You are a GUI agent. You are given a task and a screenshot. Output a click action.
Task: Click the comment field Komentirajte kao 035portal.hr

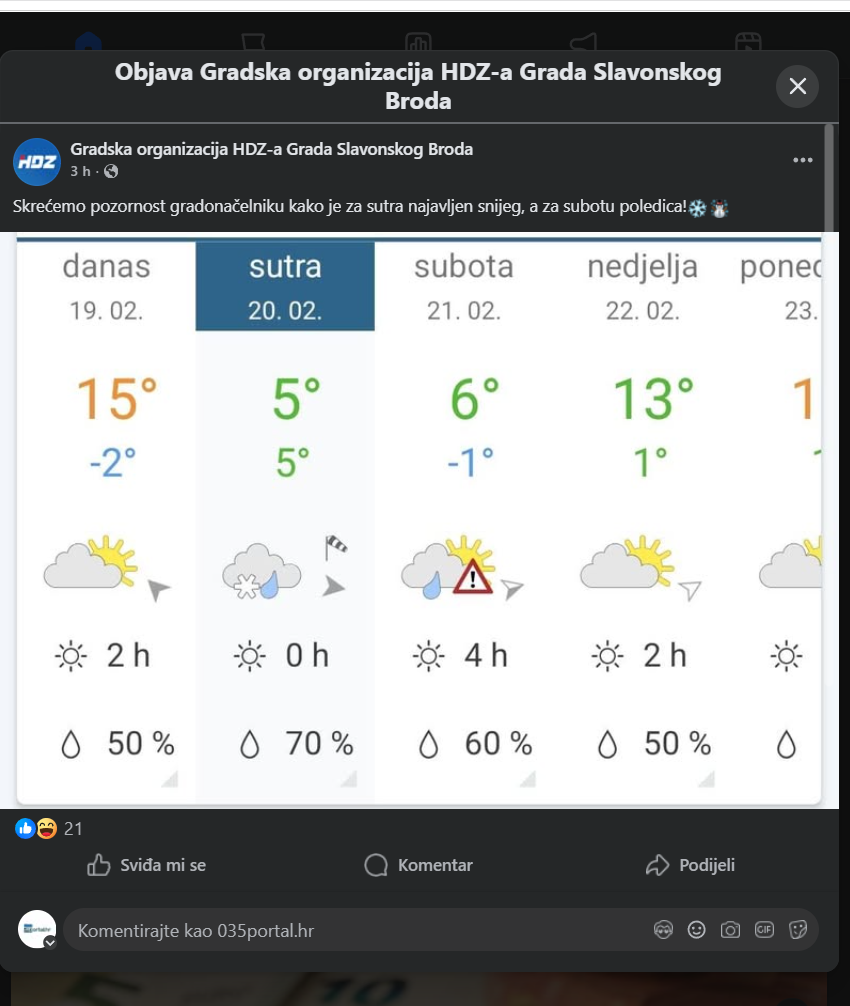click(350, 931)
